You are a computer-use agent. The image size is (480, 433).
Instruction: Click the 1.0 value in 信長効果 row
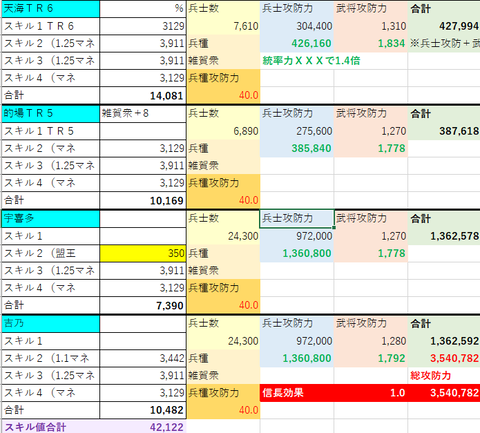[370, 393]
